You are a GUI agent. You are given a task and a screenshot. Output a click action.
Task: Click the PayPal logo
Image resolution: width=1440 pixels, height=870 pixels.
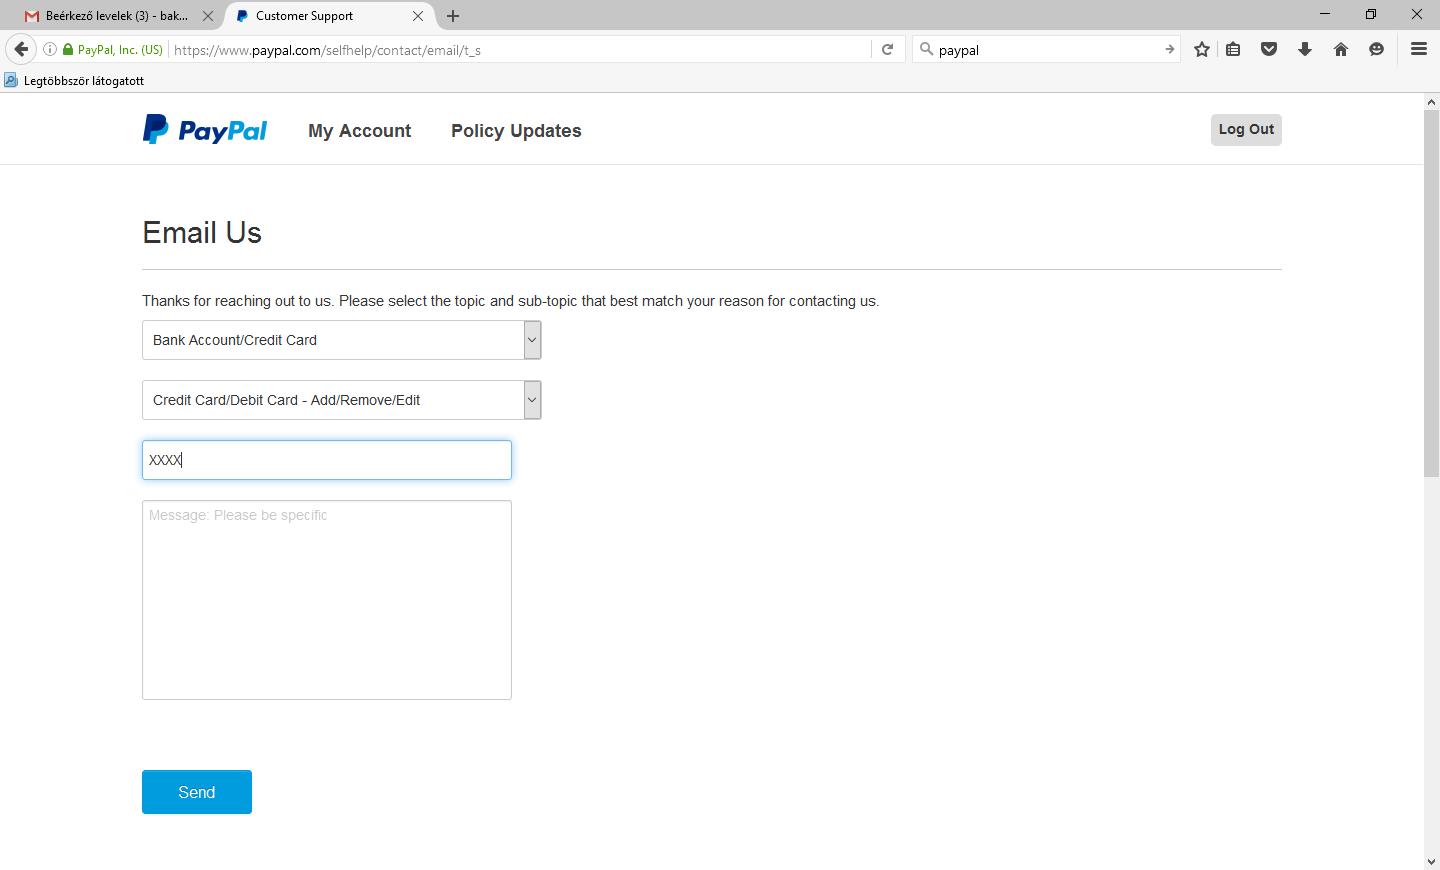point(205,130)
